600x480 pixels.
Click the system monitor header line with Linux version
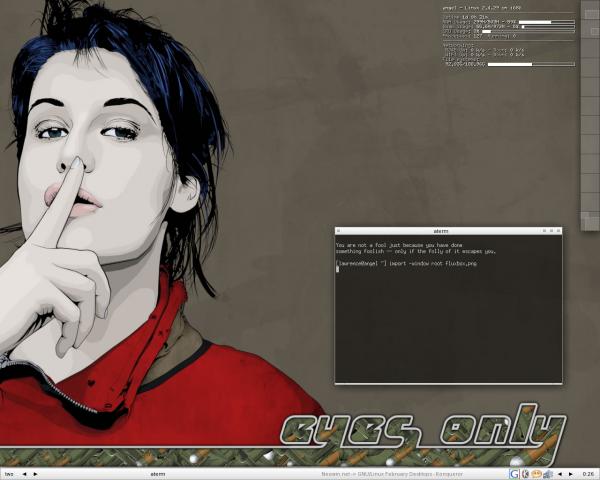[481, 8]
